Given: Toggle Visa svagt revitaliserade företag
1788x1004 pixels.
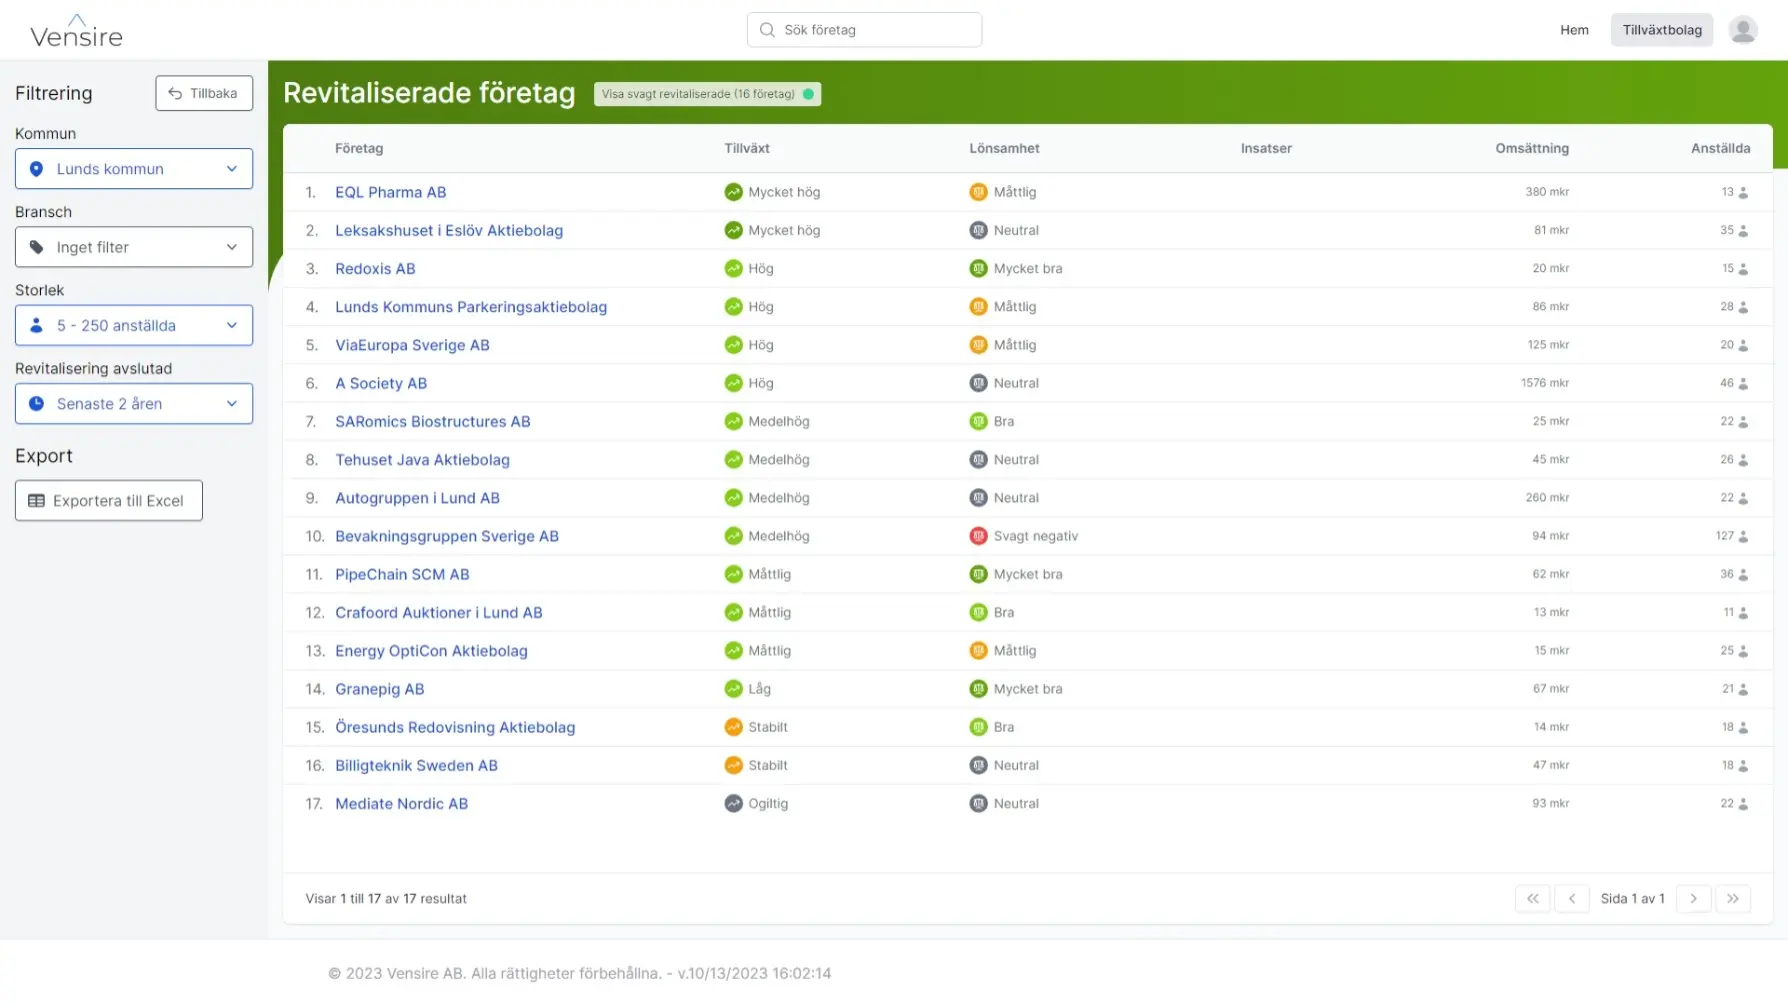Looking at the screenshot, I should (x=707, y=94).
